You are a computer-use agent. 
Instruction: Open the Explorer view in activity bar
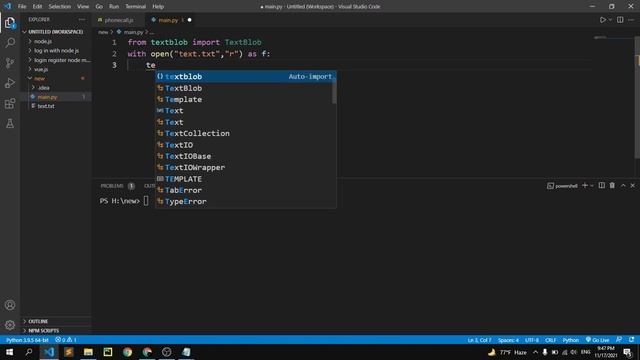point(10,23)
